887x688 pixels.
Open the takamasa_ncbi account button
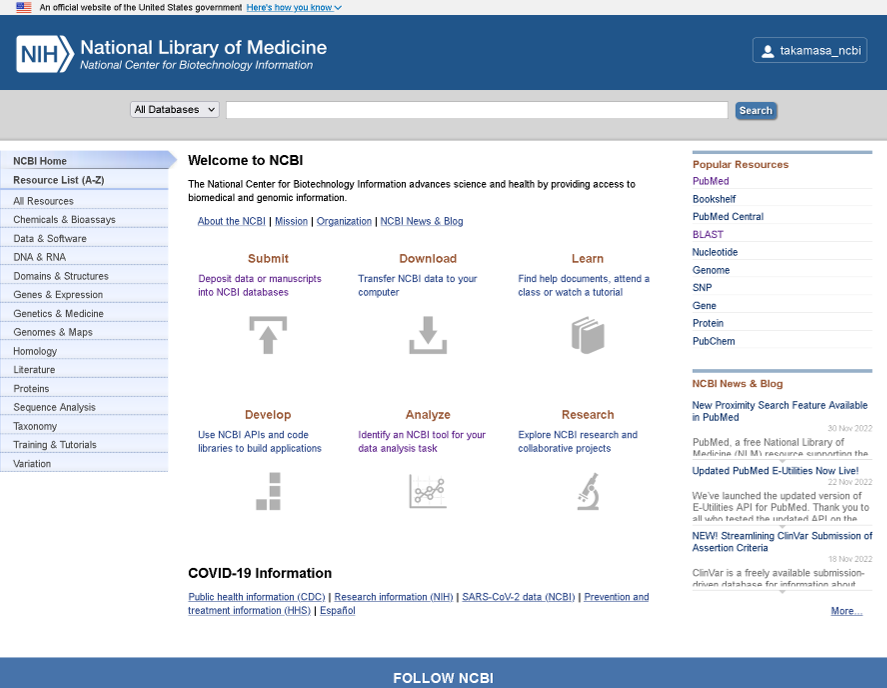810,50
